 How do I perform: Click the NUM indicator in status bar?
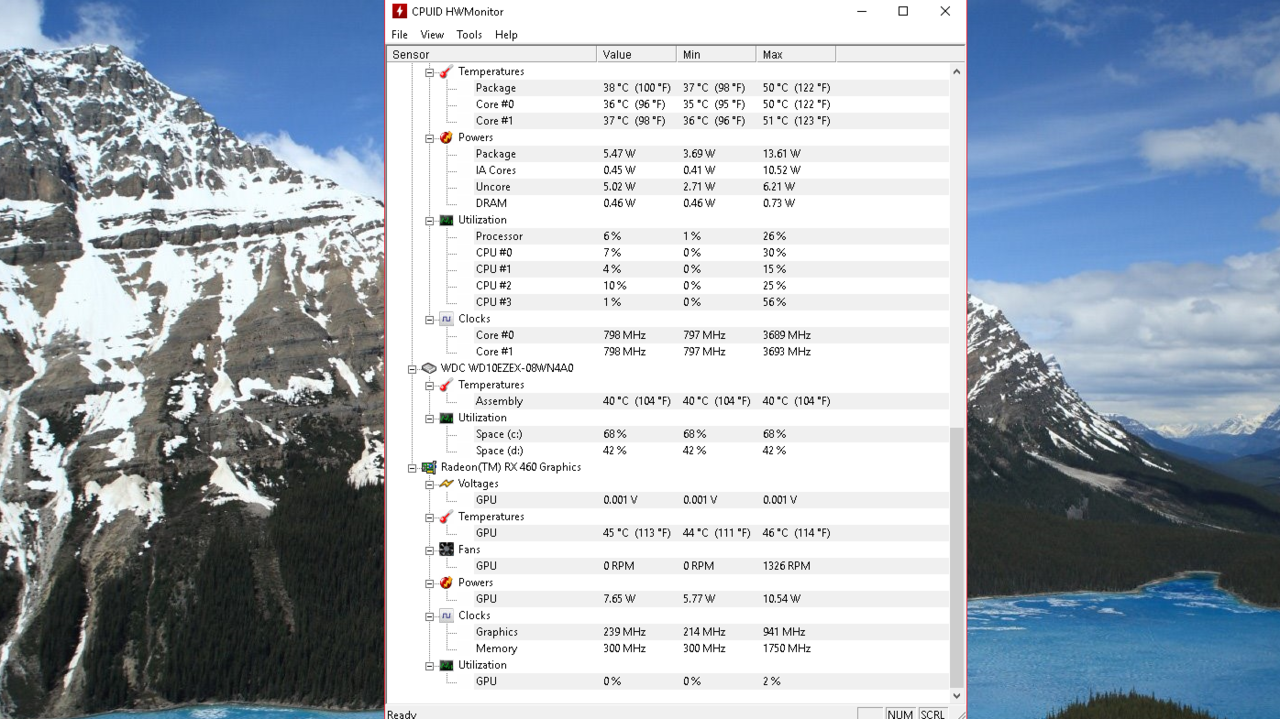coord(900,714)
